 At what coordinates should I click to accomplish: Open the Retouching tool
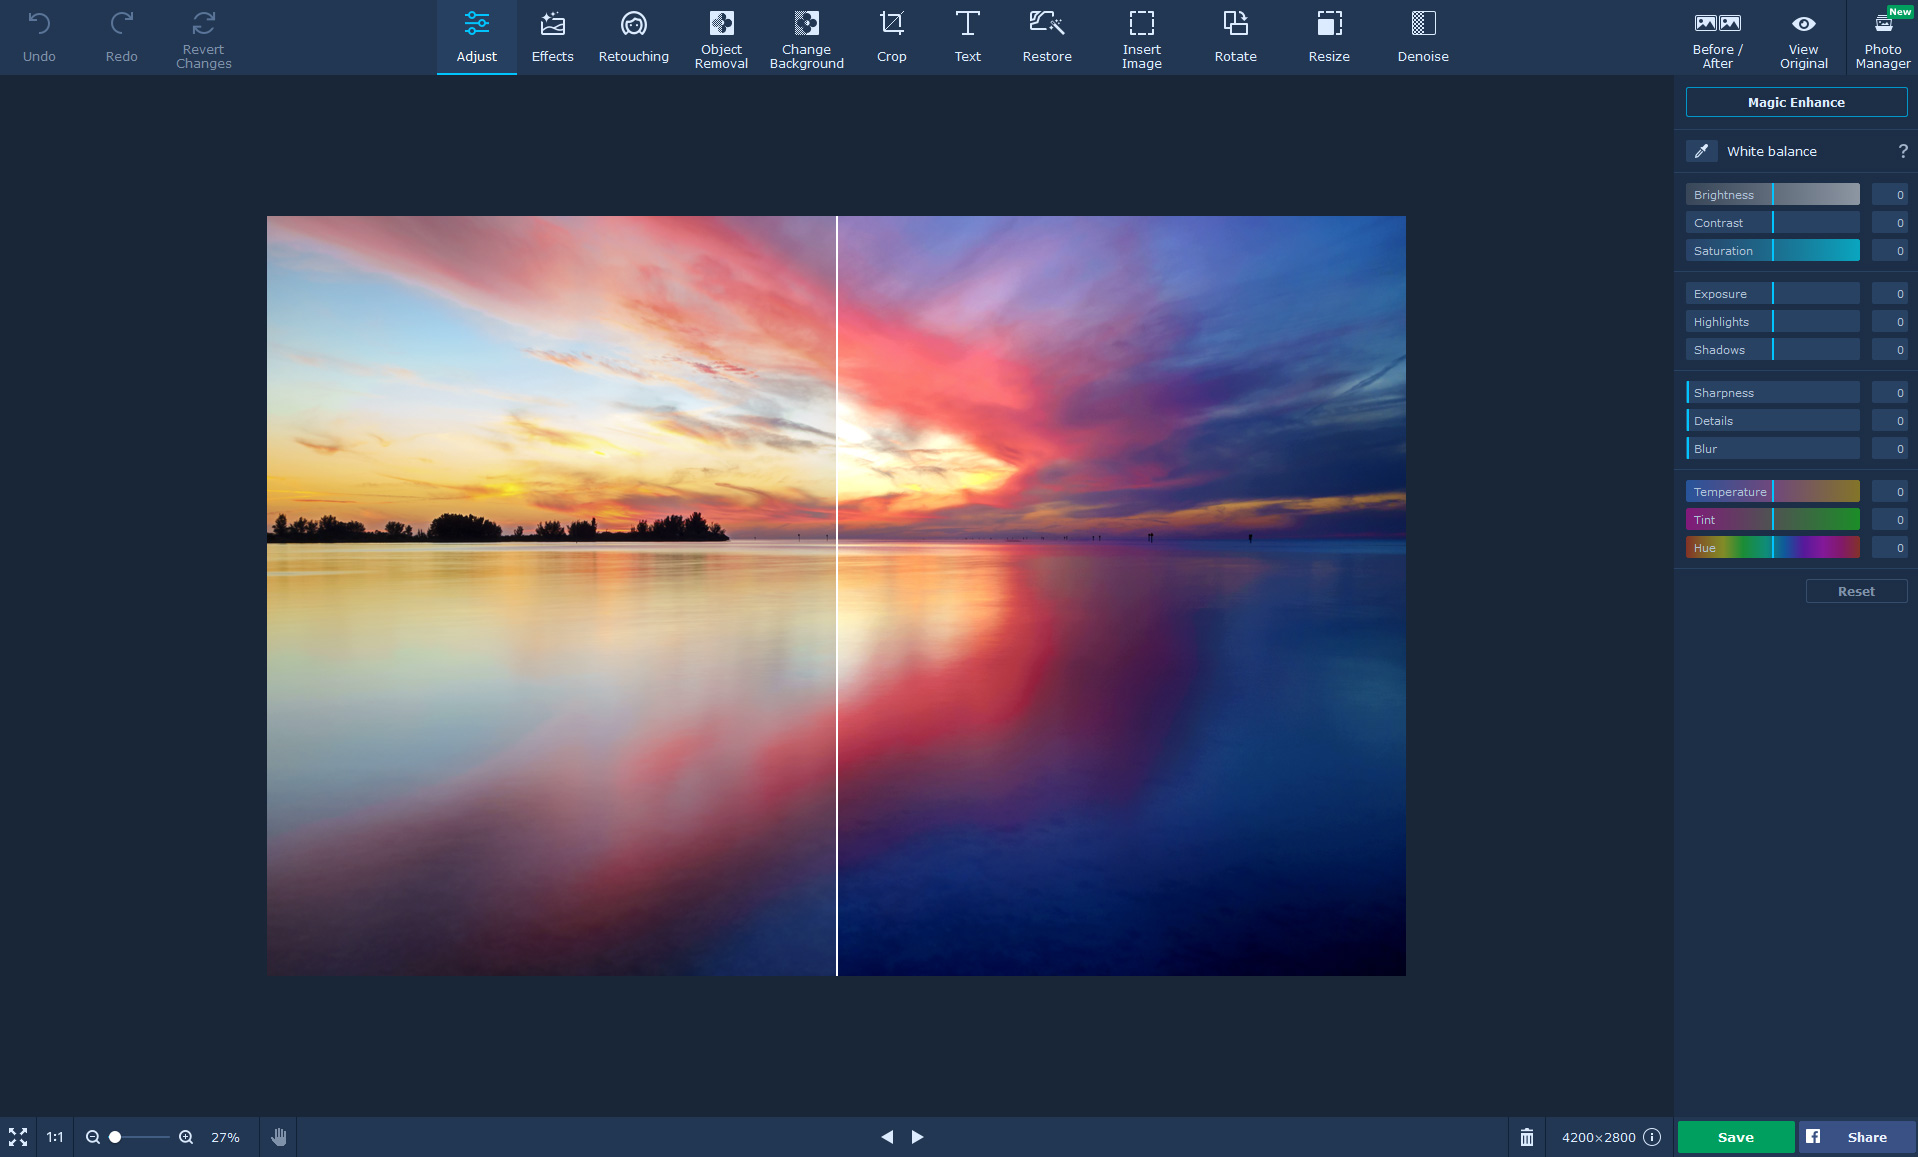pyautogui.click(x=633, y=38)
